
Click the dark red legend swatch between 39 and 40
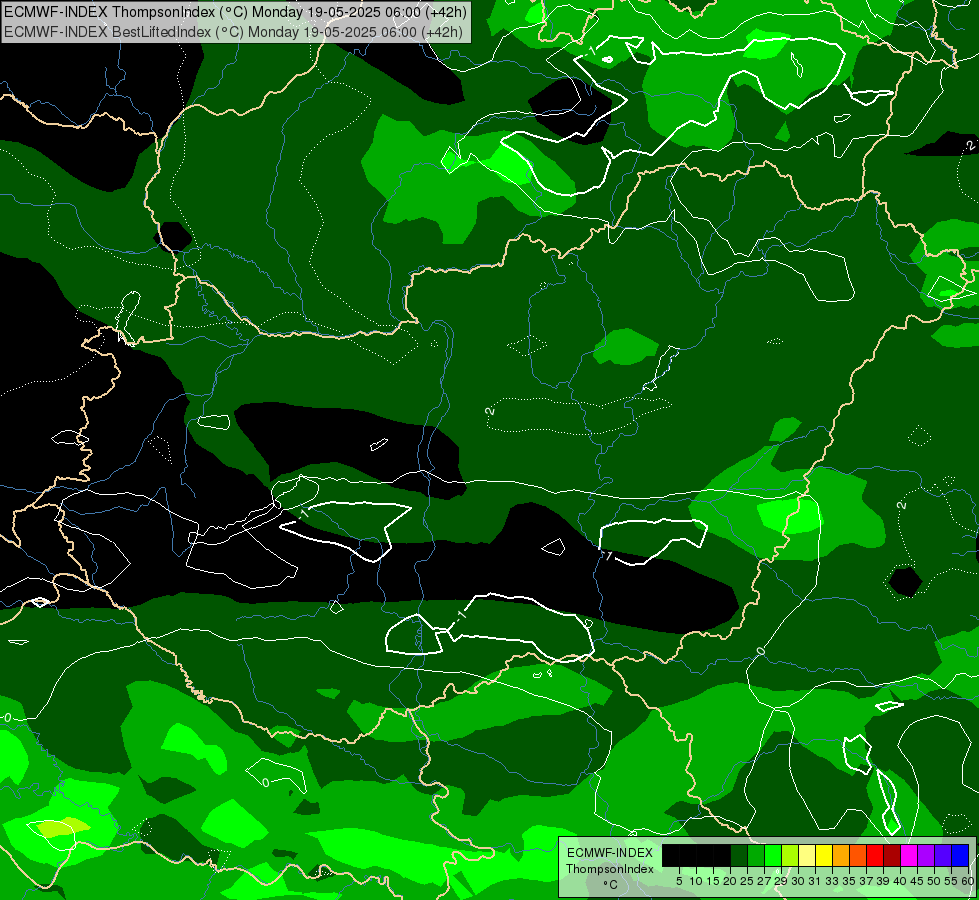(892, 855)
